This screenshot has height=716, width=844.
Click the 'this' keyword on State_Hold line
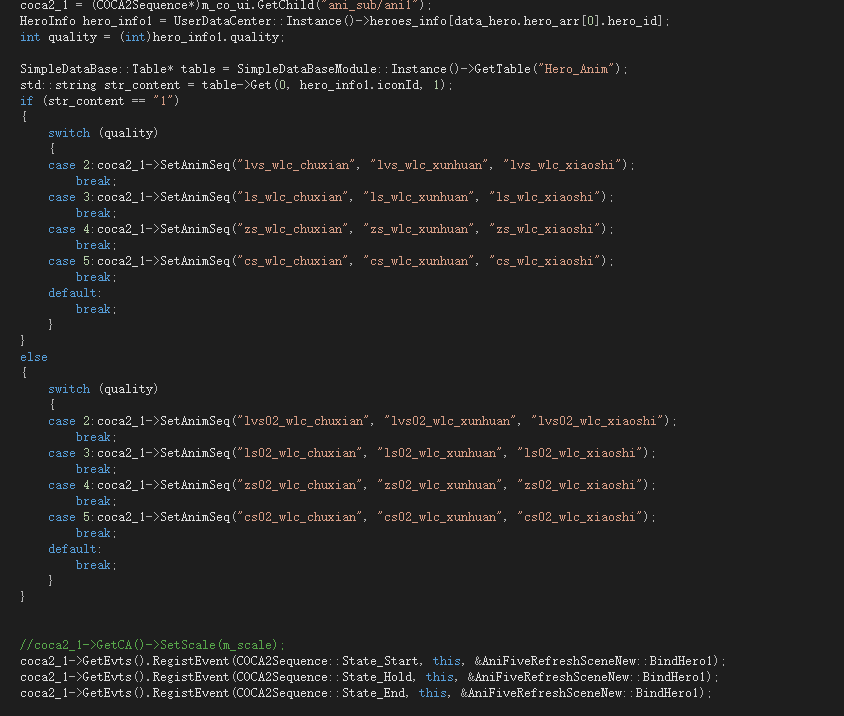[x=439, y=677]
